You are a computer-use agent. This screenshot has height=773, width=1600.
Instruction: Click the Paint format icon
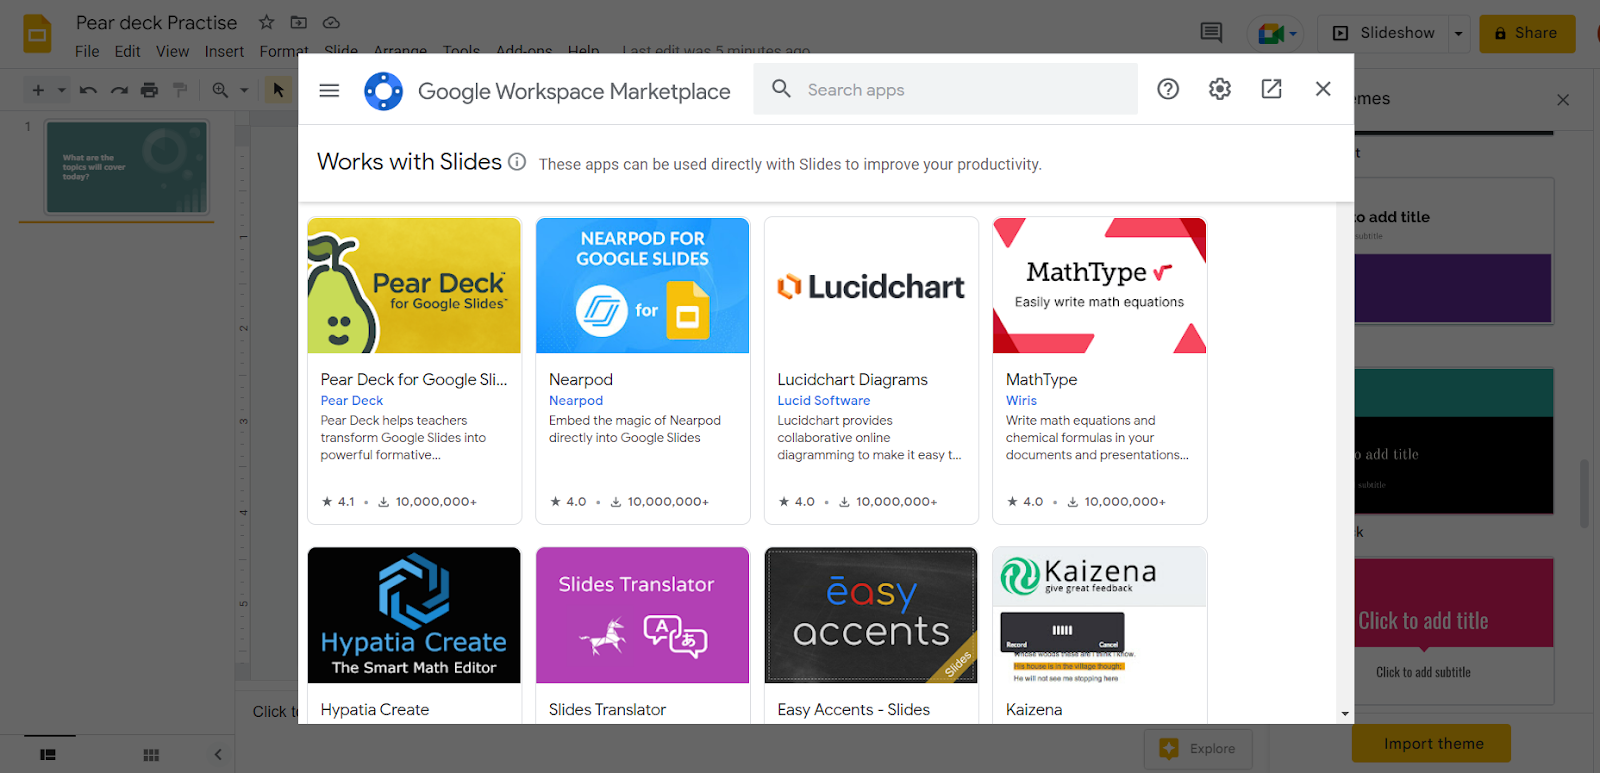click(x=180, y=90)
